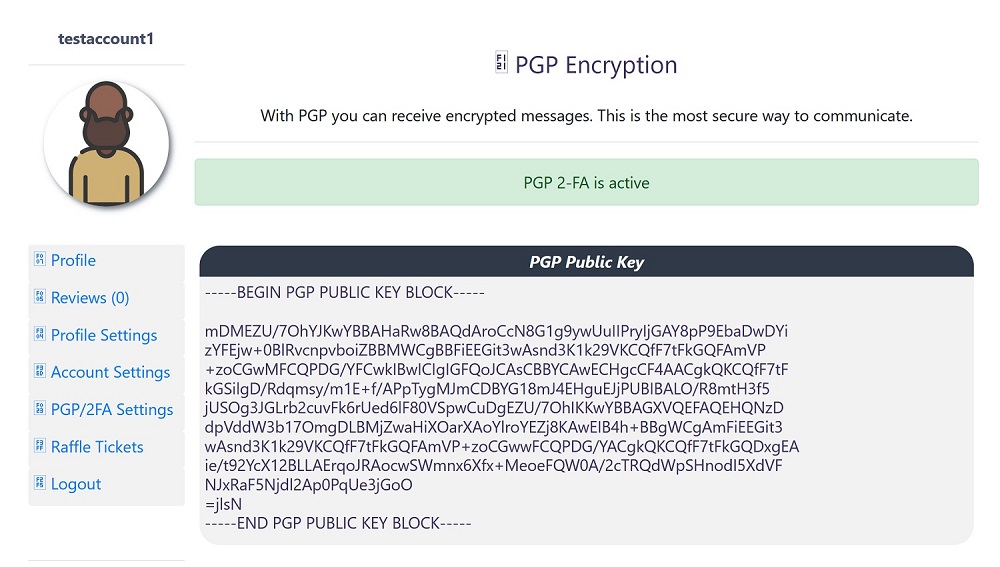Click the Logout sidebar icon
1000x567 pixels.
pos(40,483)
